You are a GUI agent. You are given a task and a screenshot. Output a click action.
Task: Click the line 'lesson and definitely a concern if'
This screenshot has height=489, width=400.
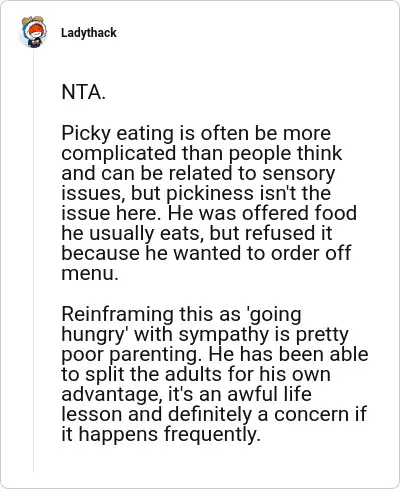(214, 414)
